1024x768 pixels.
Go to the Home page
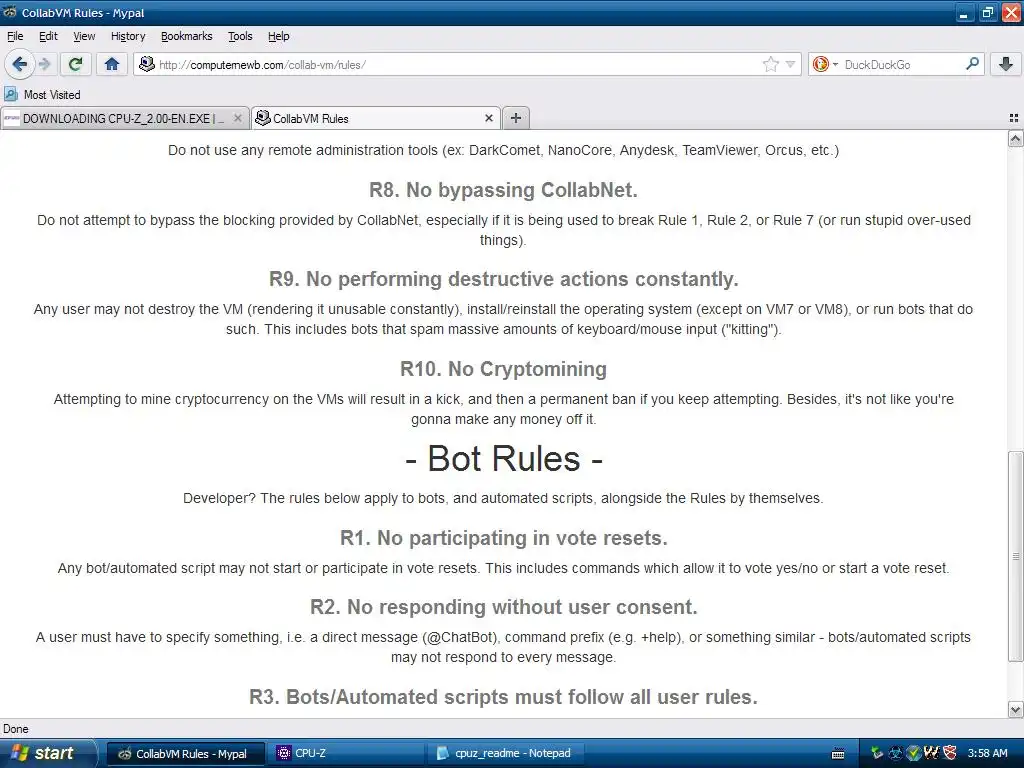coord(112,64)
